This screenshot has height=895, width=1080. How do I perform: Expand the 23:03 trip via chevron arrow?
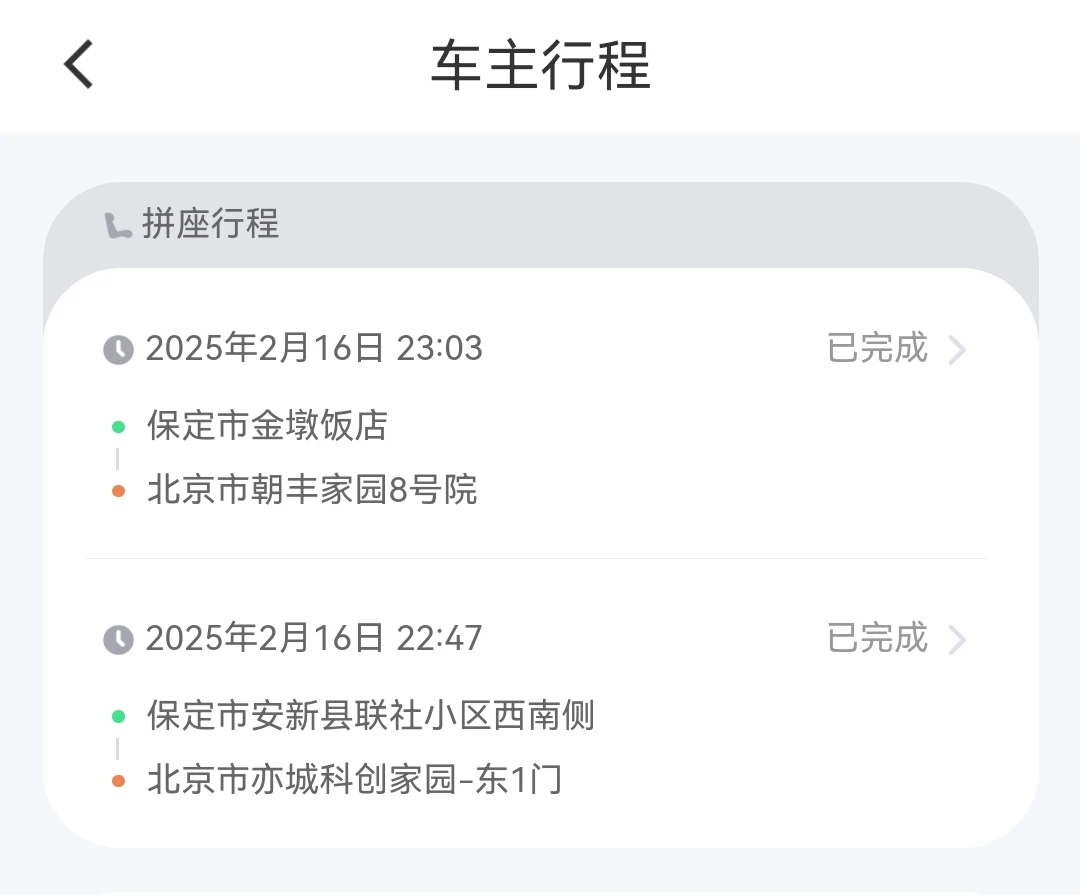tap(957, 349)
